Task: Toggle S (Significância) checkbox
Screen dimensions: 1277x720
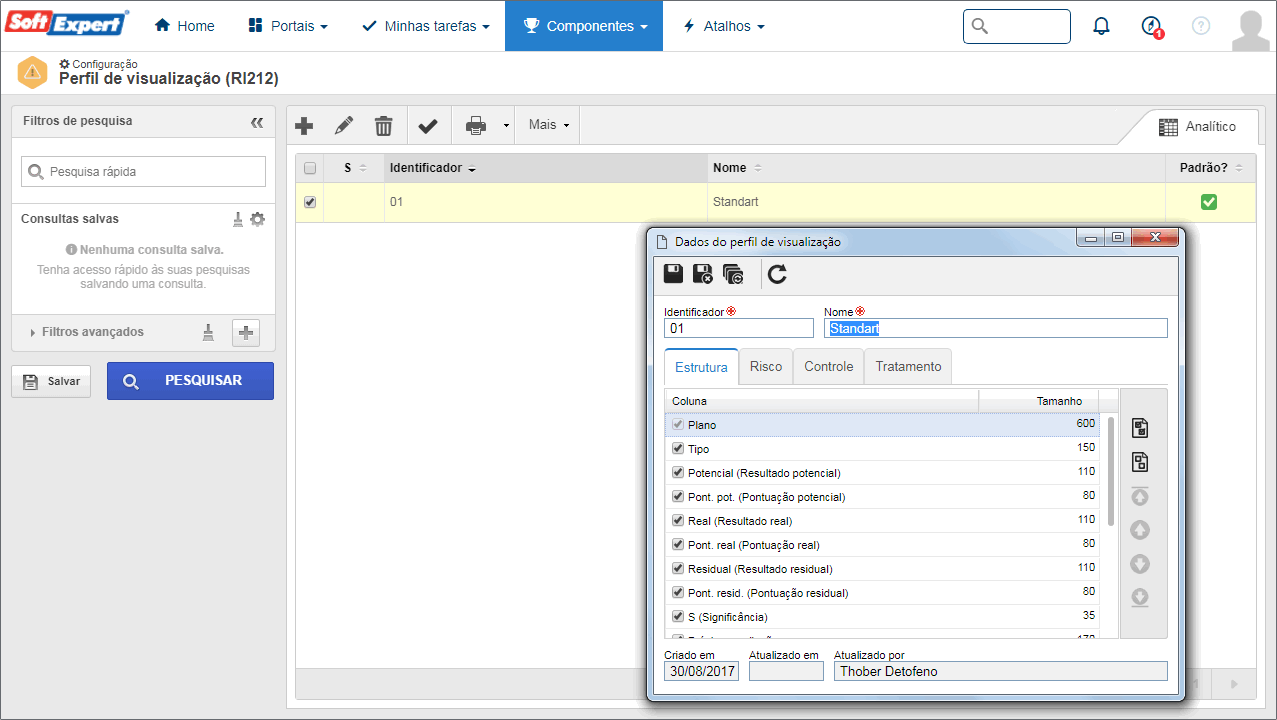Action: pyautogui.click(x=678, y=617)
